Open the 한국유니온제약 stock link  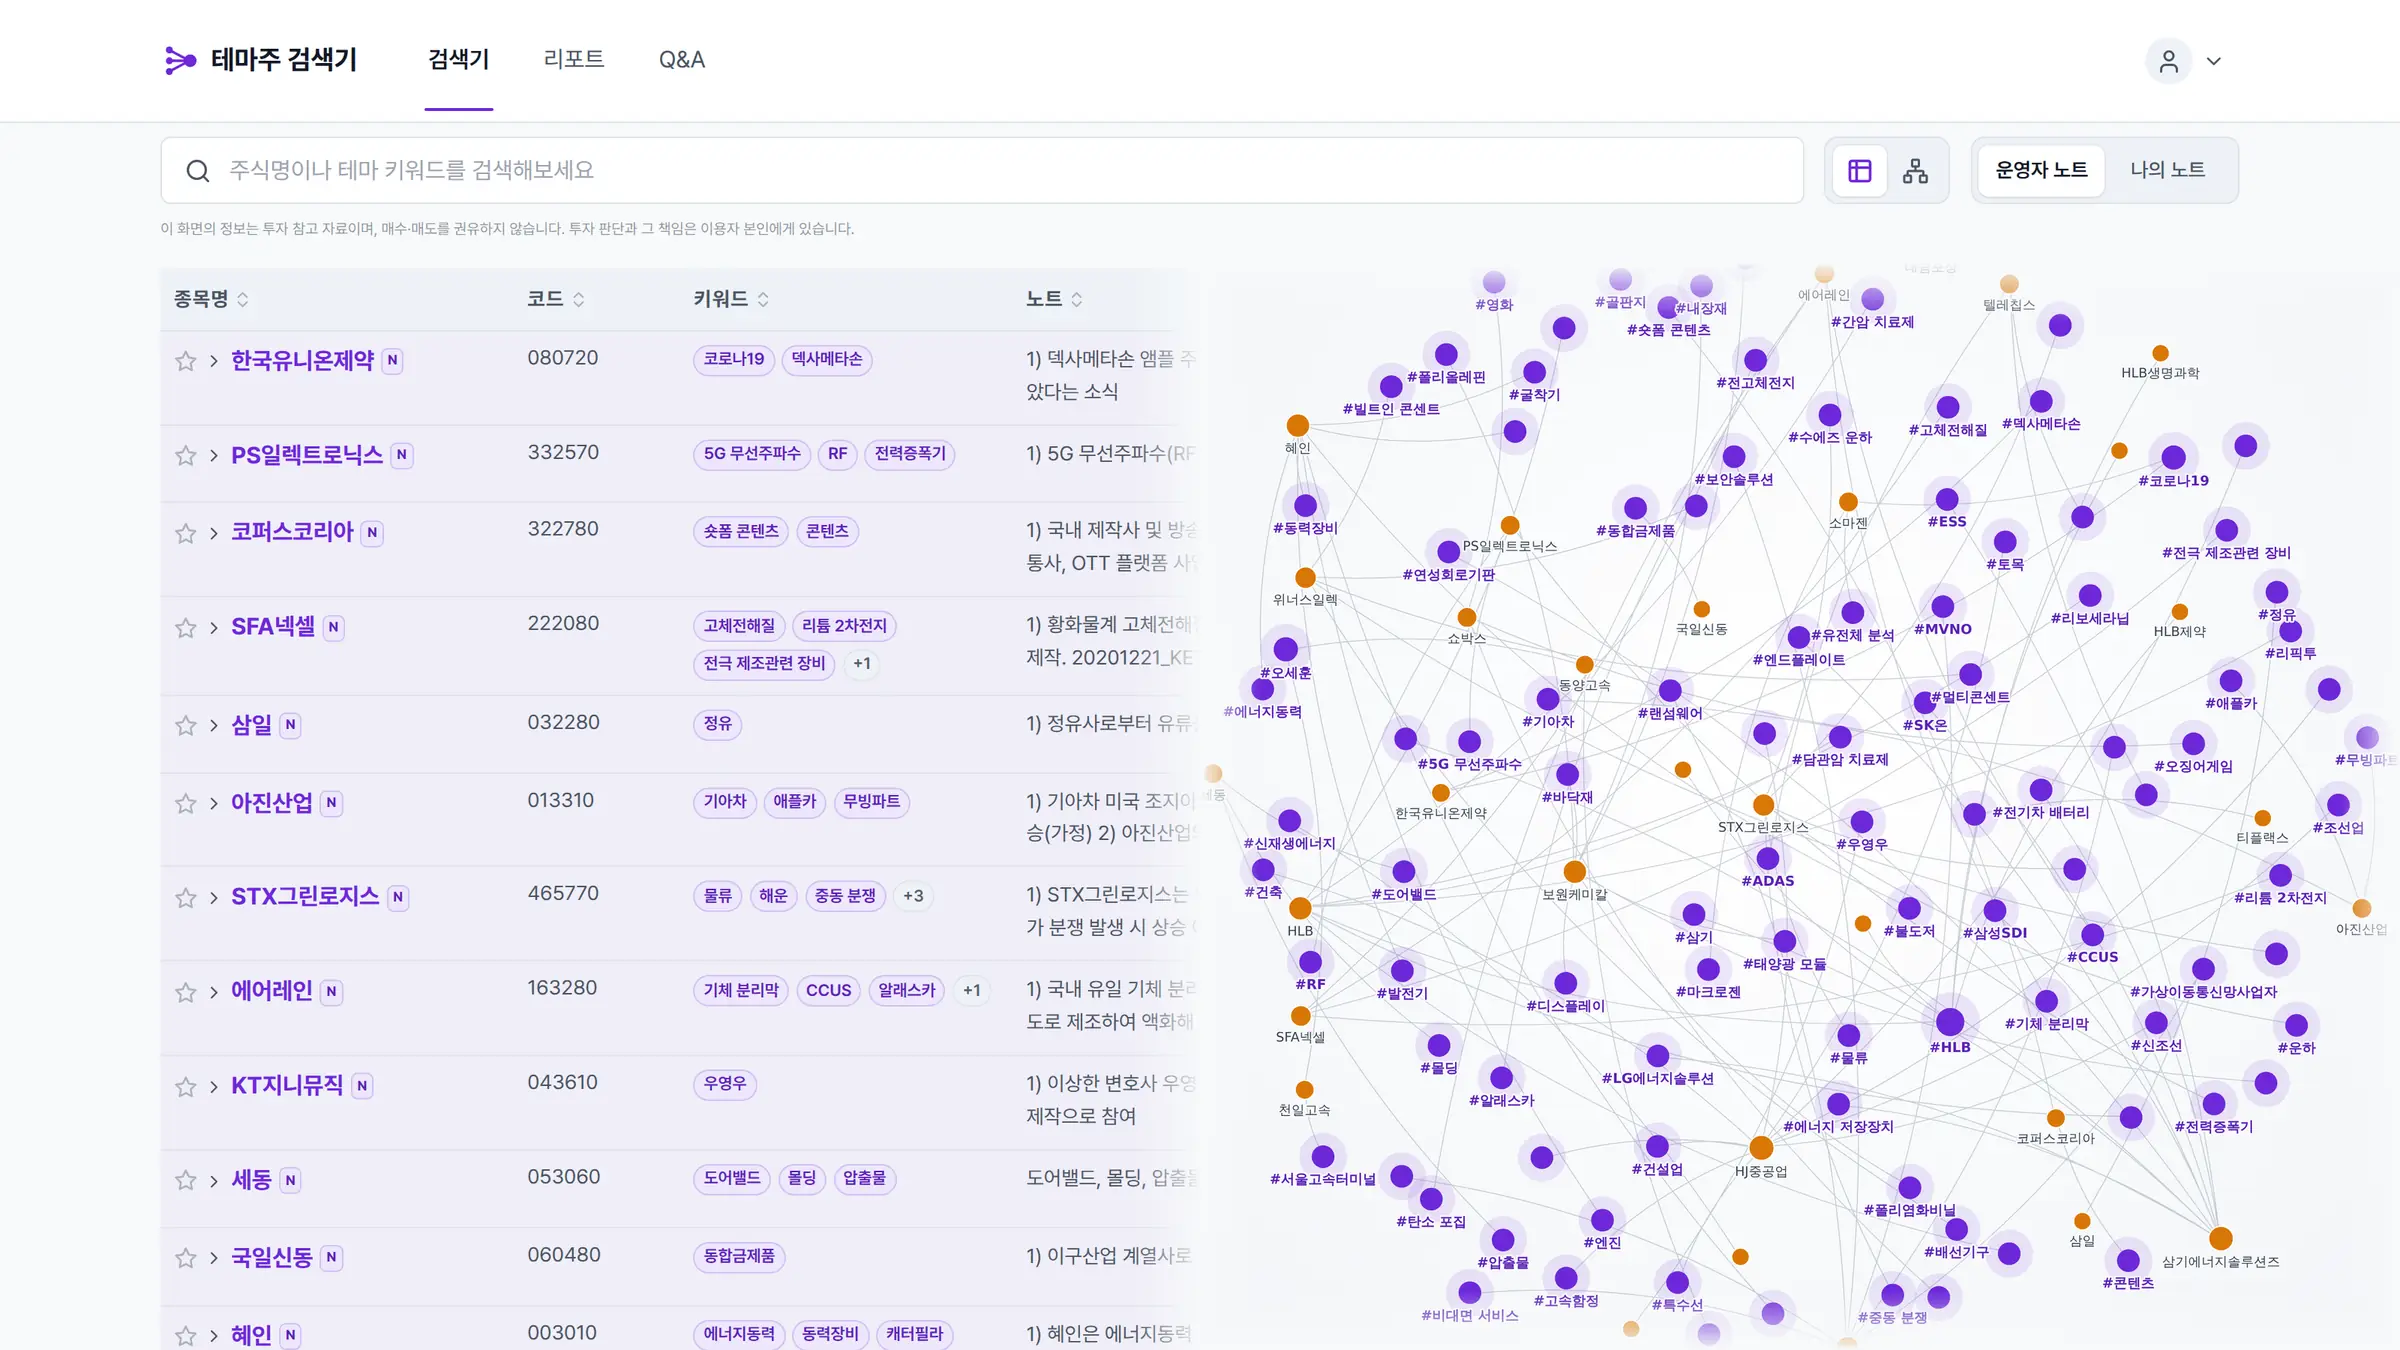[302, 361]
